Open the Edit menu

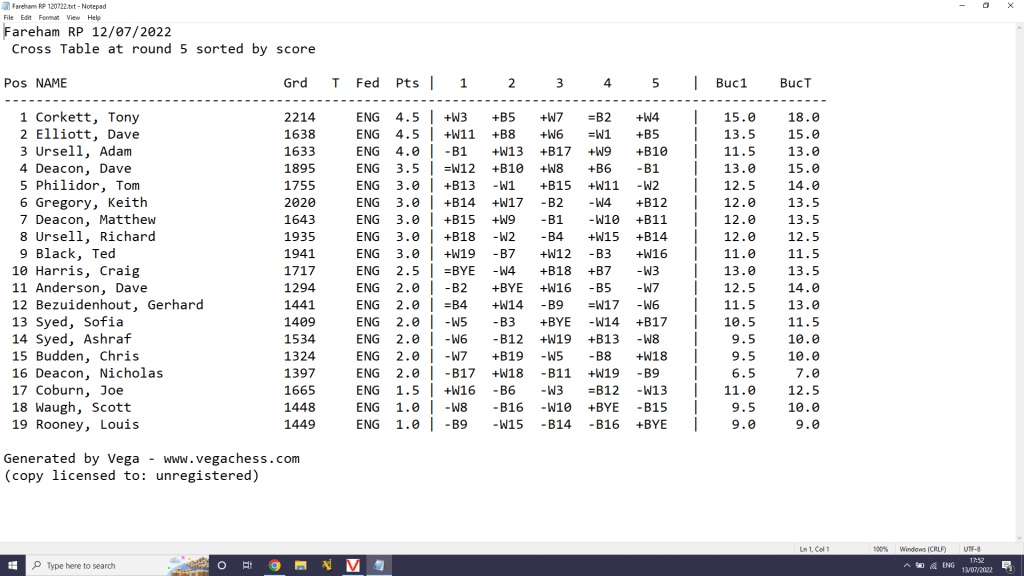26,17
